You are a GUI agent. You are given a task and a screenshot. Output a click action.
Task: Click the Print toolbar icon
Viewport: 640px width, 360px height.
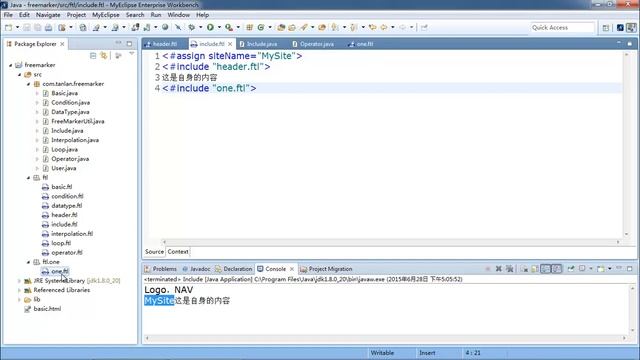(x=48, y=27)
